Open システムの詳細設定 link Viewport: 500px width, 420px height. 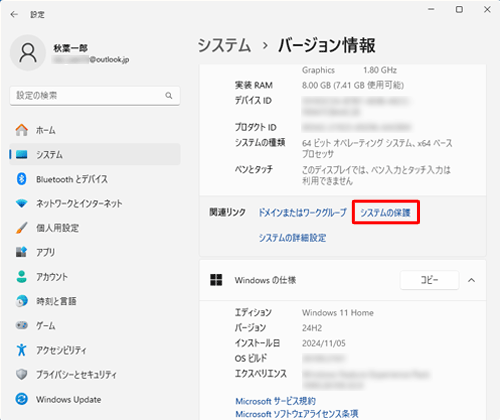(x=292, y=238)
